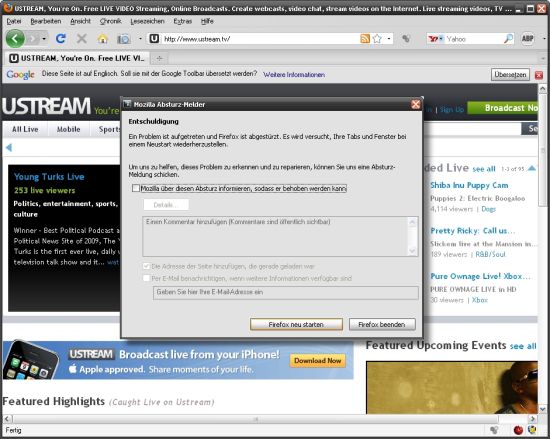
Task: Open 'Pure Ownage Live! Xbox...' link
Action: (x=480, y=276)
